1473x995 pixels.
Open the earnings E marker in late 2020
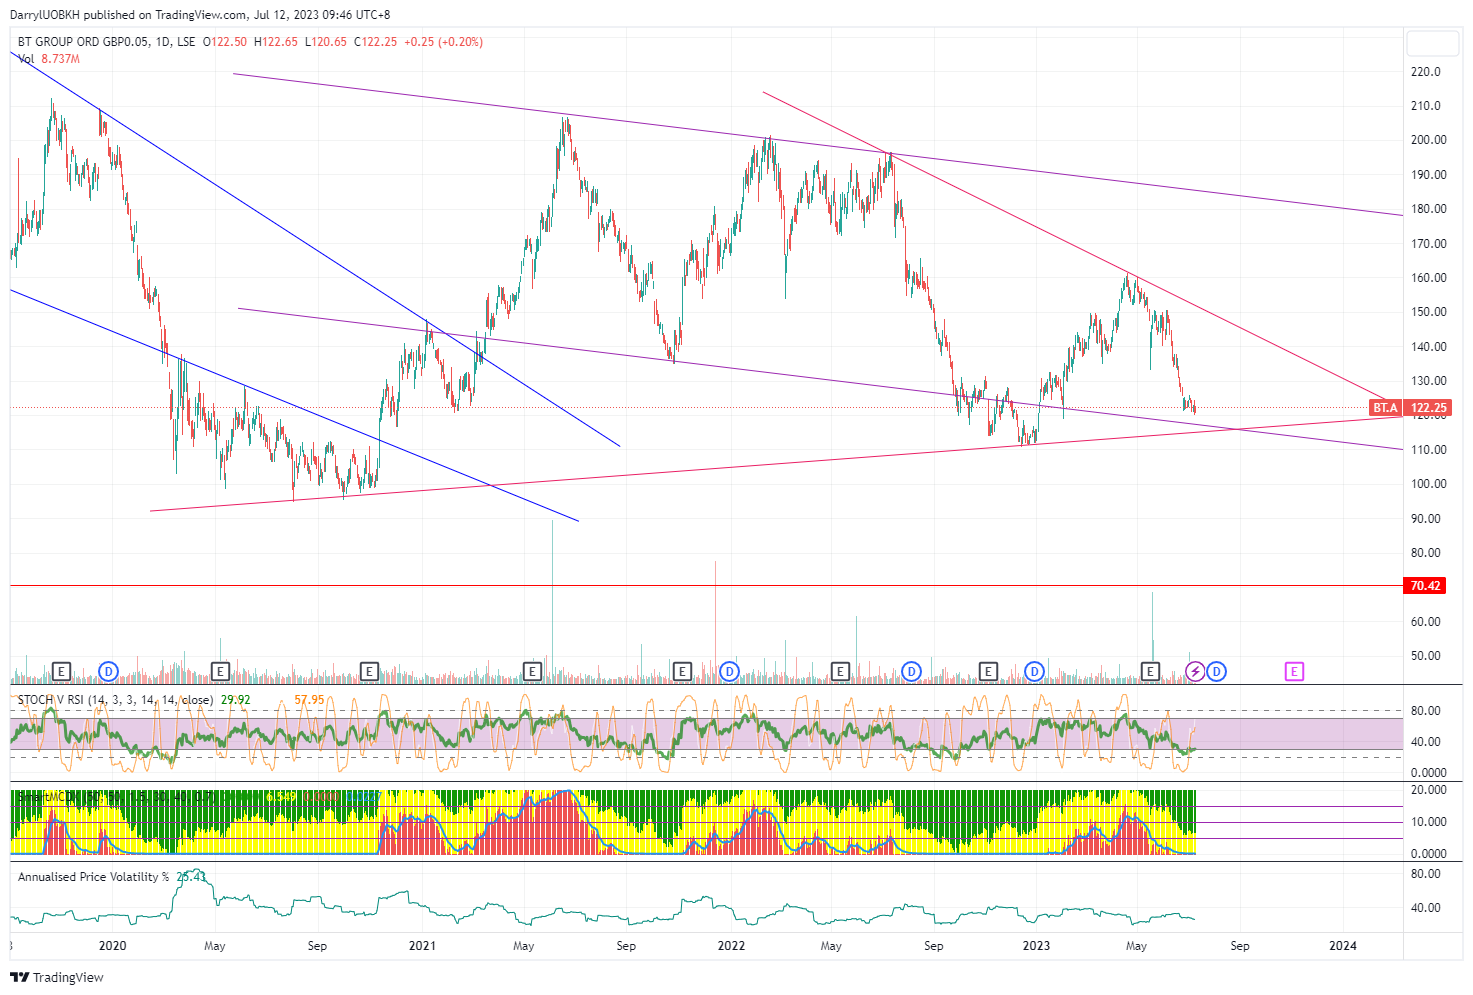coord(369,671)
